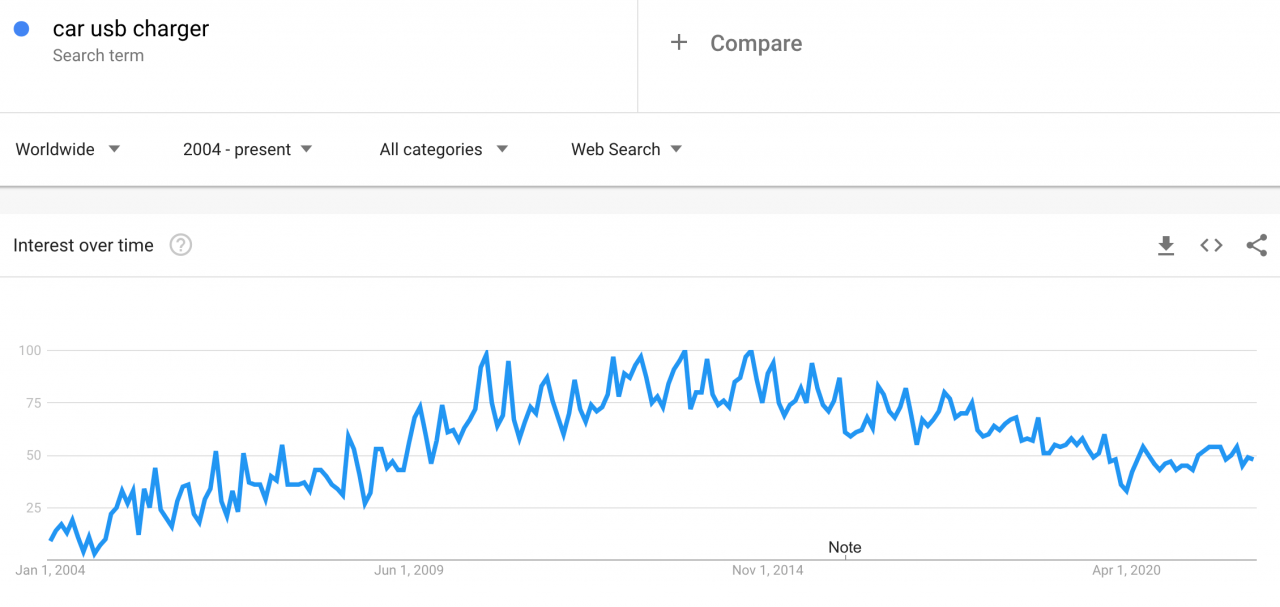Download the interest over time data
This screenshot has width=1280, height=607.
[x=1166, y=245]
